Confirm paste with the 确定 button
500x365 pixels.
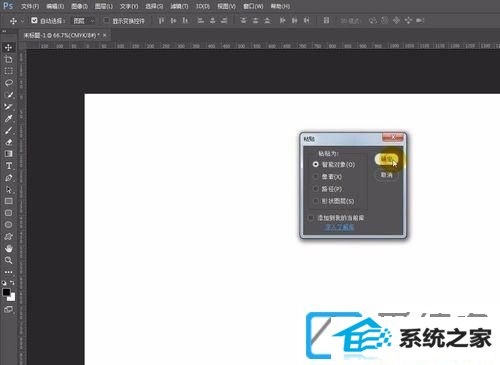coord(386,159)
